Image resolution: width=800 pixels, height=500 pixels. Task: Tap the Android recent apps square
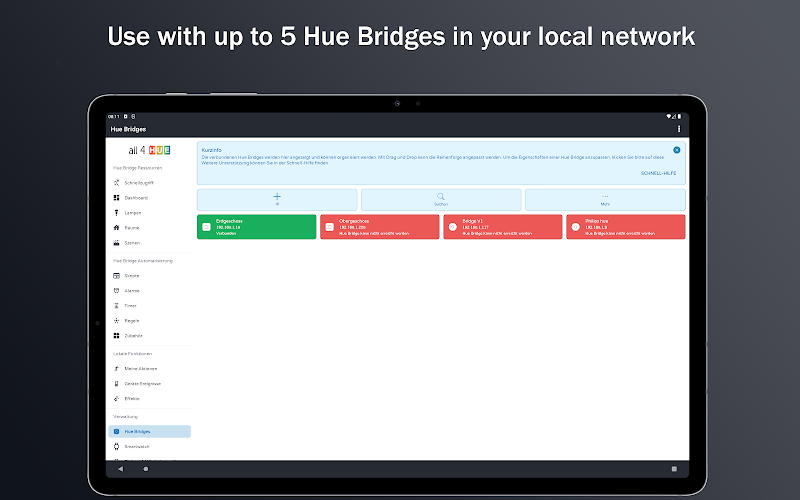coord(674,469)
